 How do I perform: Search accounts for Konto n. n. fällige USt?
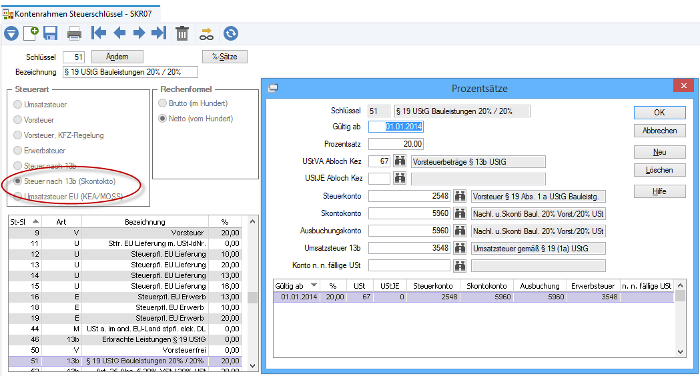pos(460,266)
